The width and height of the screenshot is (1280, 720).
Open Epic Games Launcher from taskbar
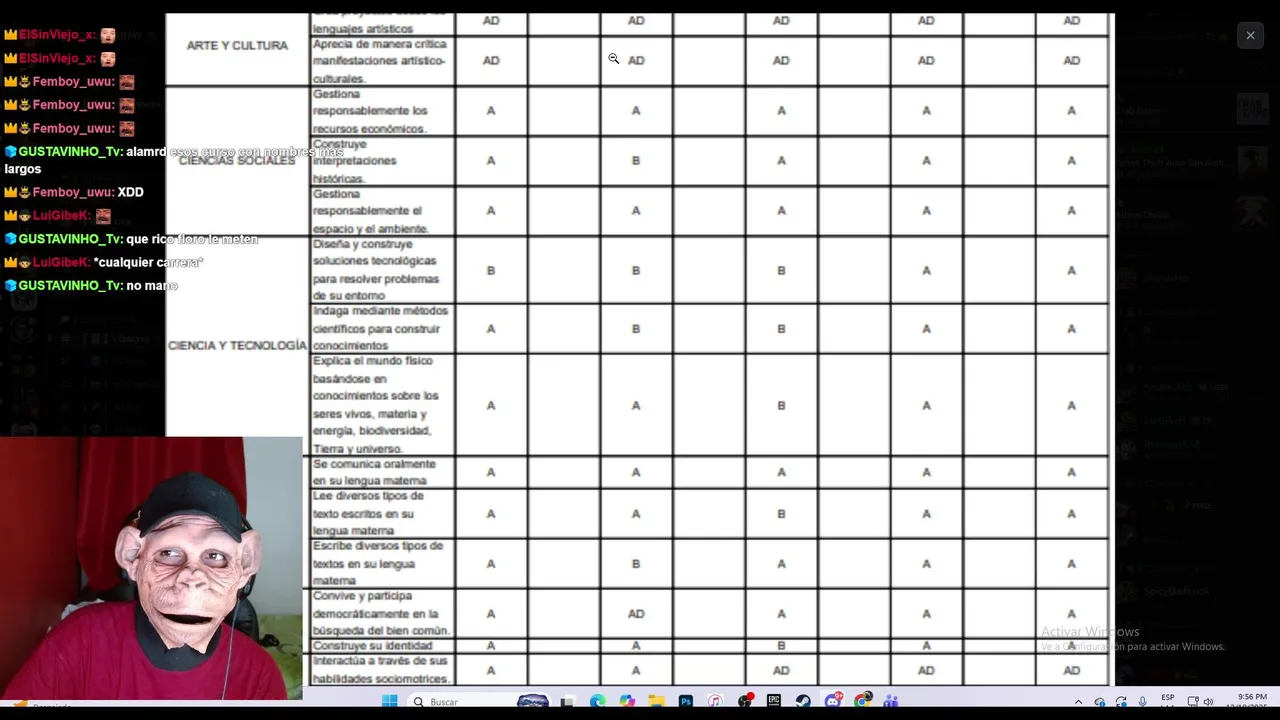point(774,702)
